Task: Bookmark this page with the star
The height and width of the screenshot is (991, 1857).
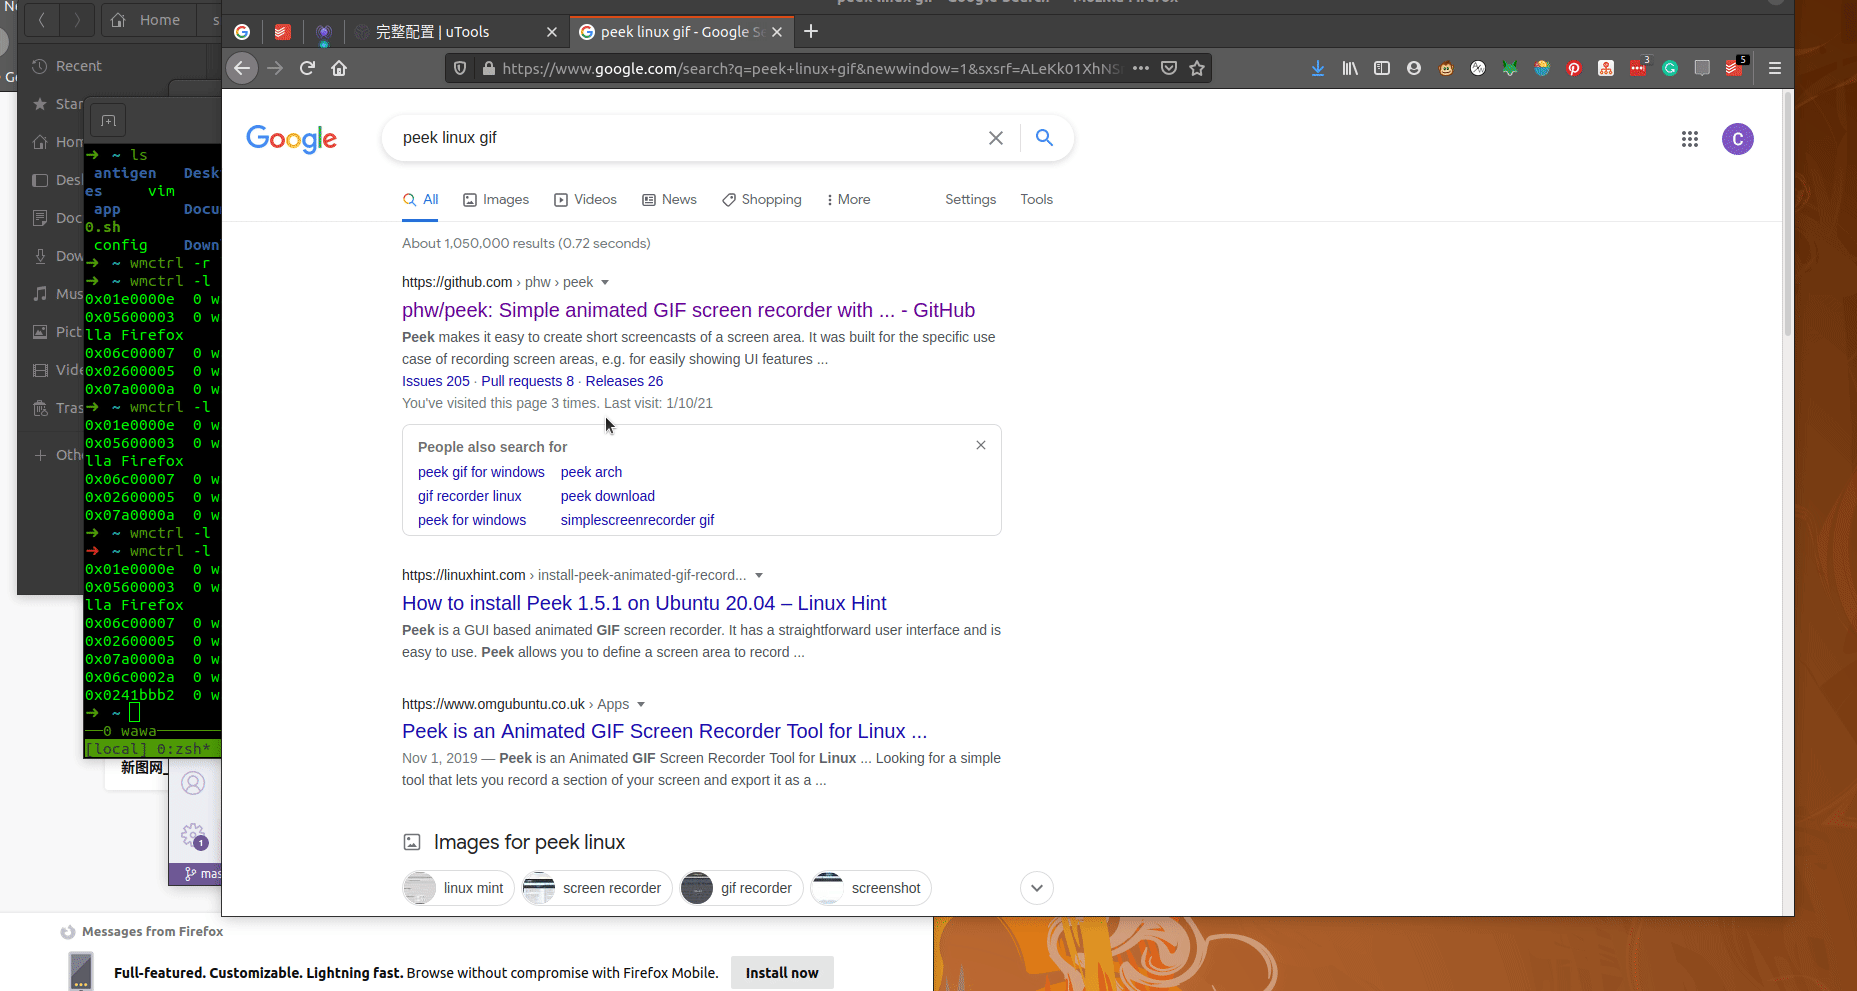Action: coord(1197,68)
